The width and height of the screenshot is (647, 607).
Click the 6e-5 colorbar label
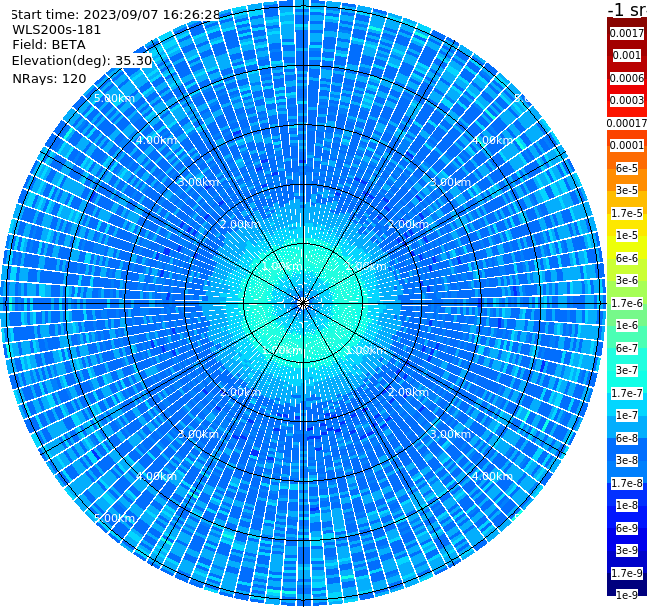(x=627, y=168)
